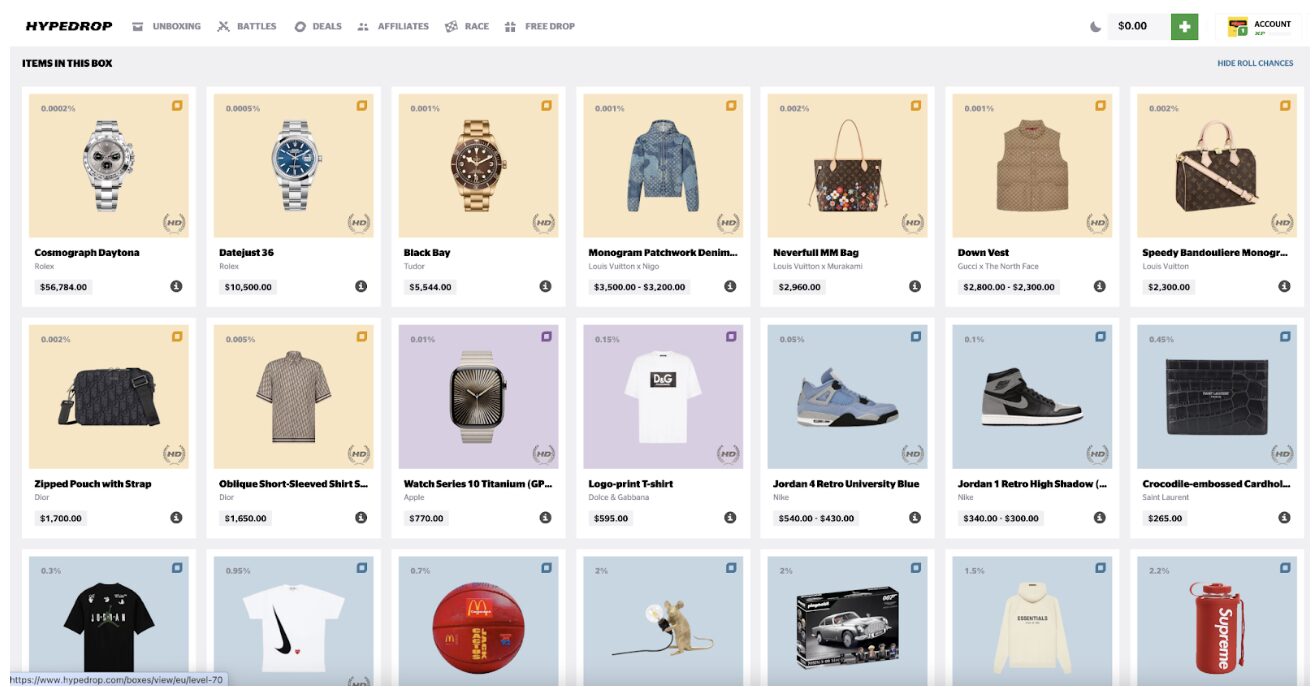Go to the Battles section

(247, 26)
